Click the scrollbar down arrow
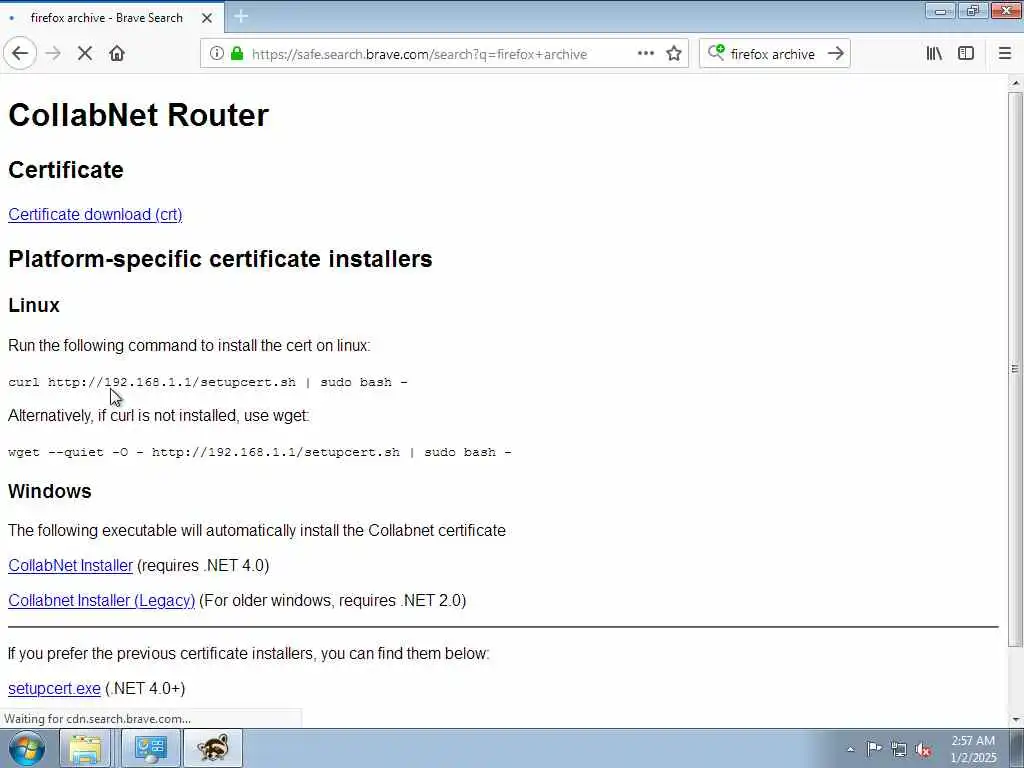This screenshot has height=768, width=1024. click(1015, 720)
